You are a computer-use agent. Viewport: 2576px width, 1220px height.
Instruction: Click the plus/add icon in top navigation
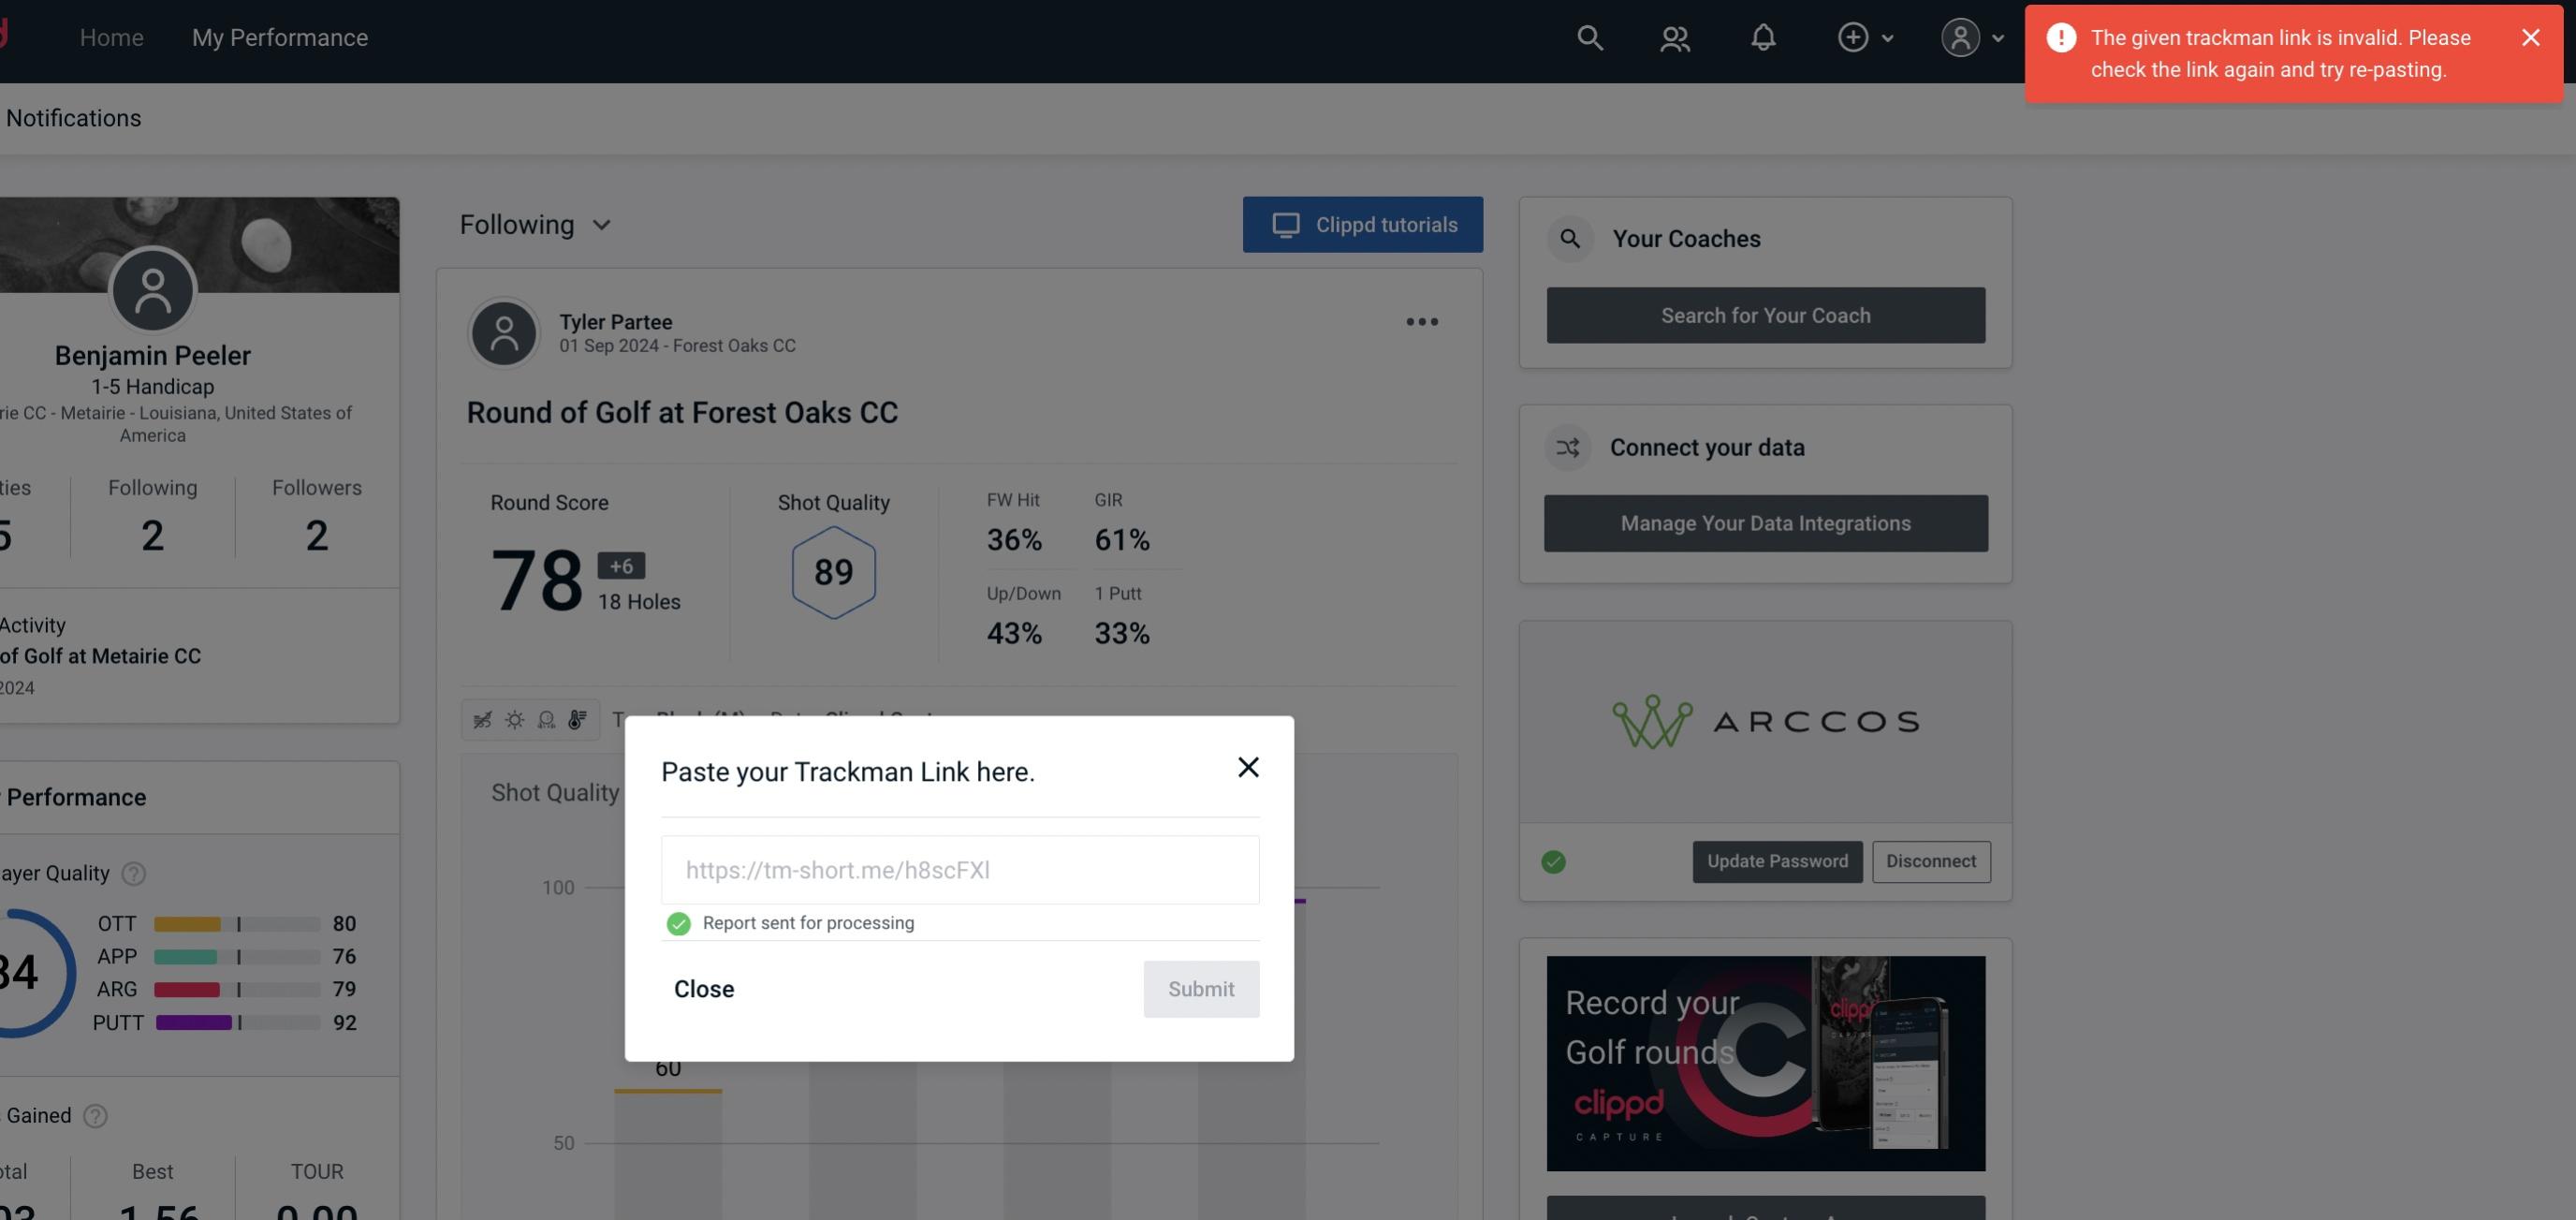click(1851, 37)
